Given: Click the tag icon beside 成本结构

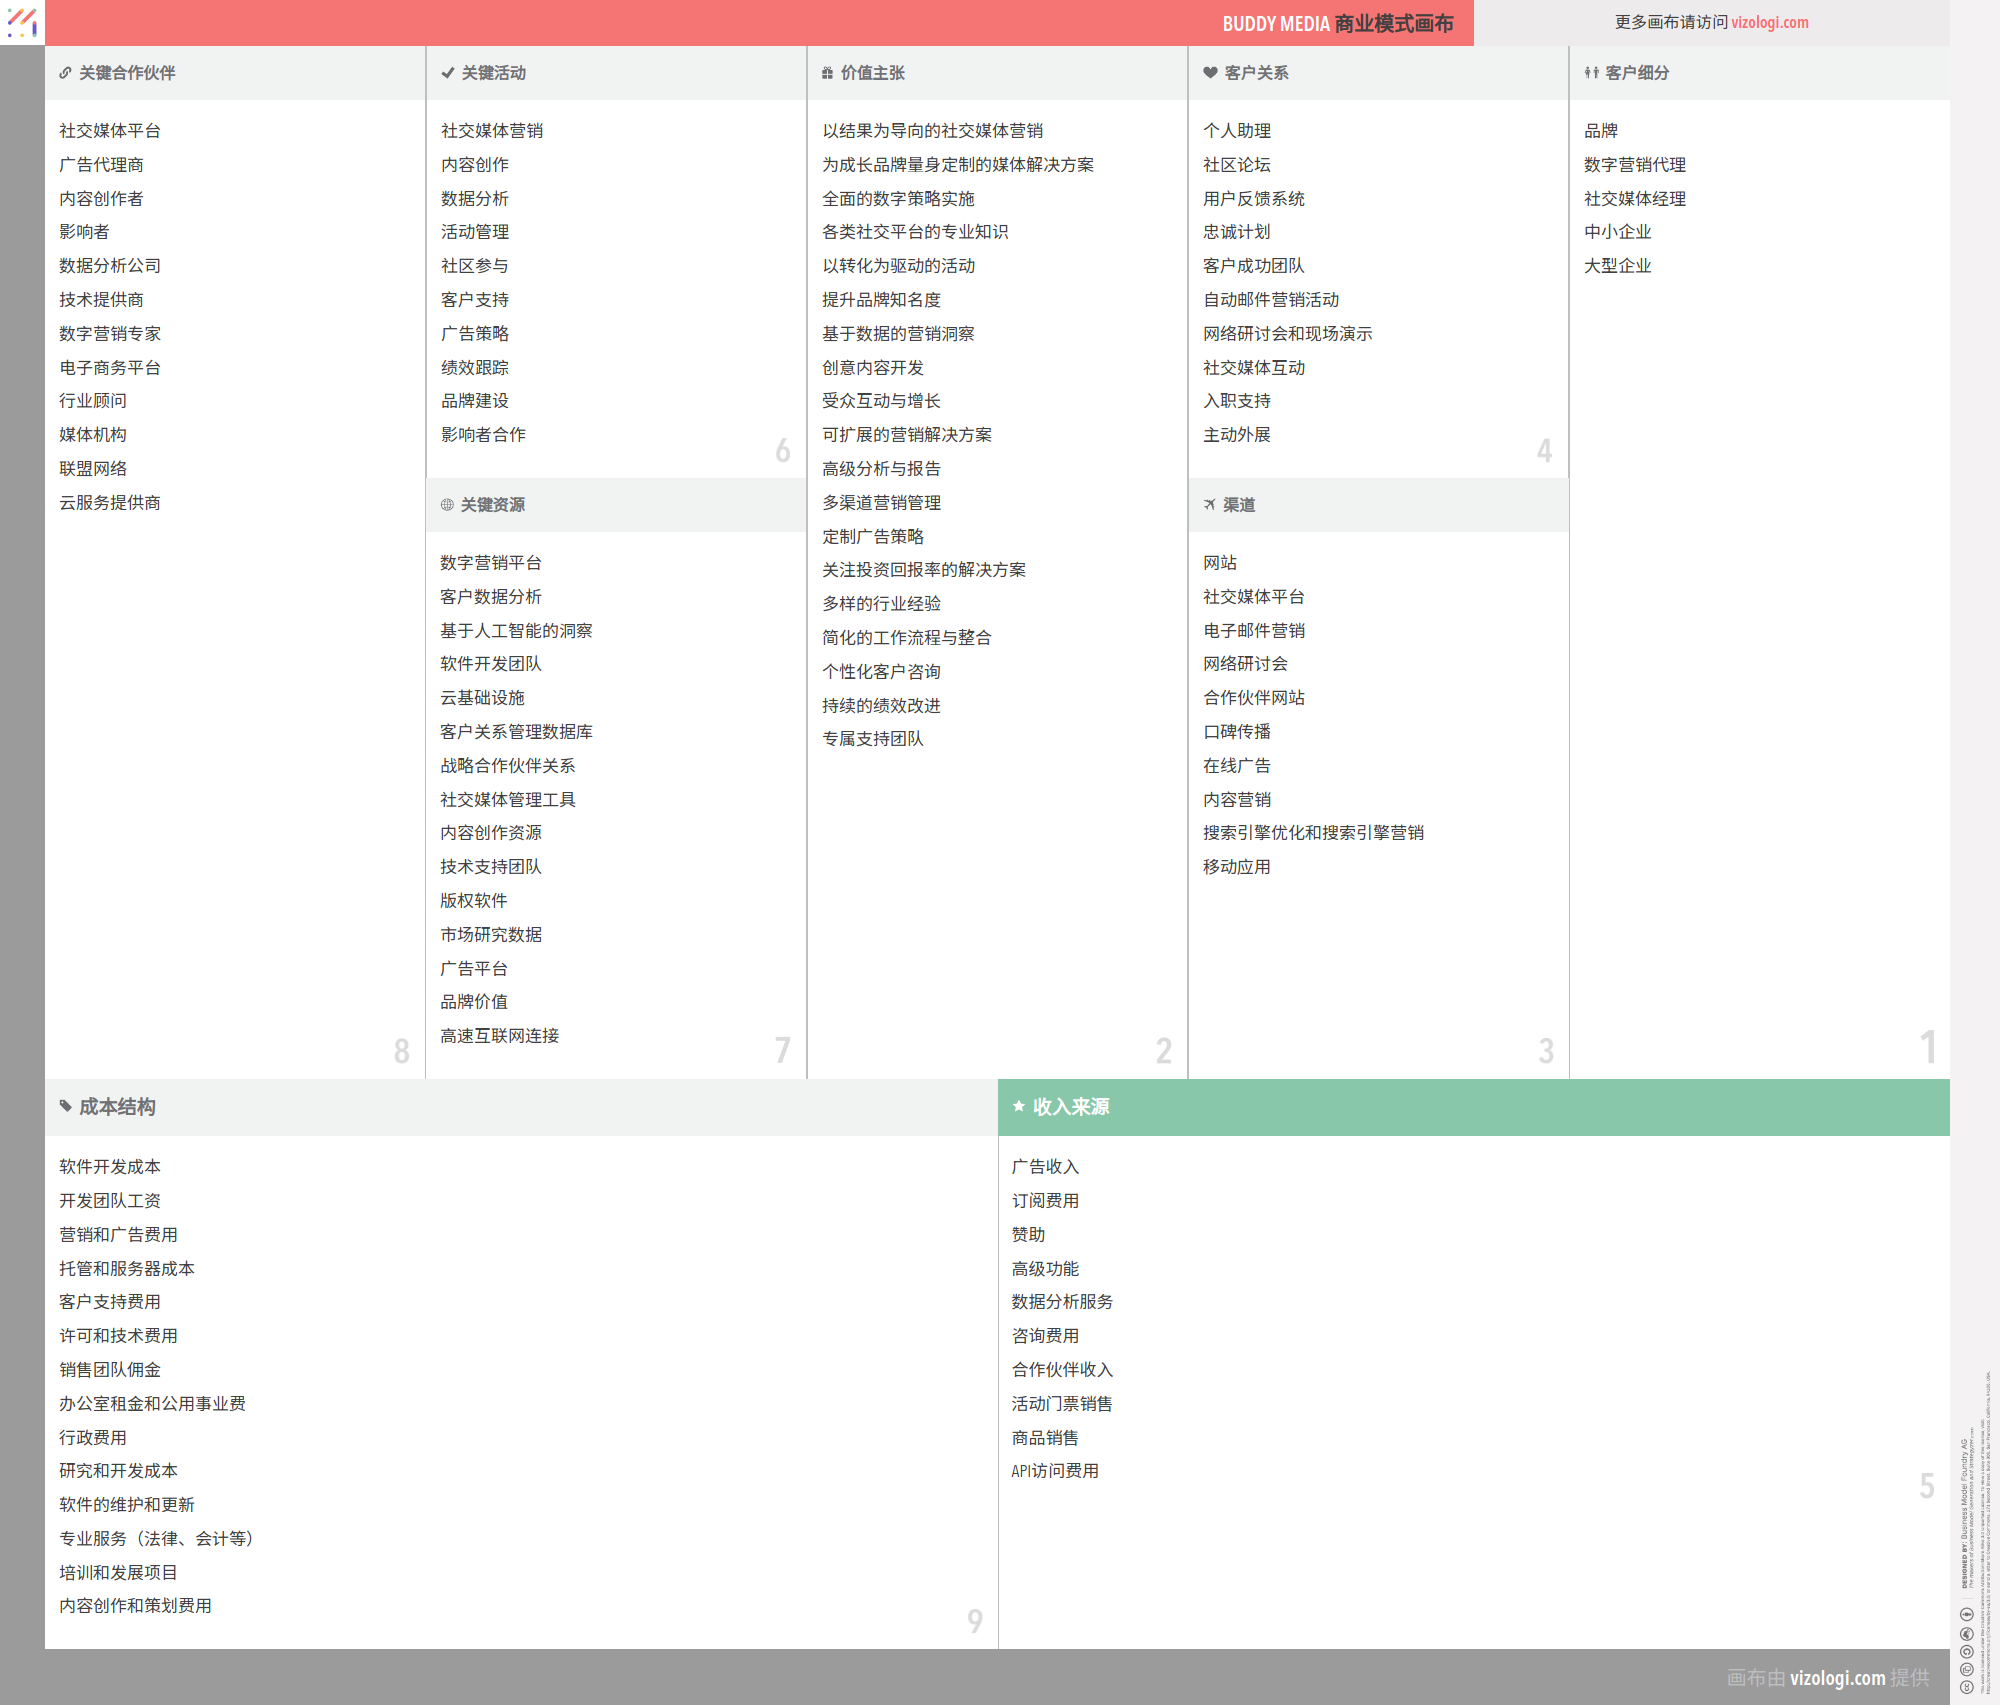Looking at the screenshot, I should [x=66, y=1106].
